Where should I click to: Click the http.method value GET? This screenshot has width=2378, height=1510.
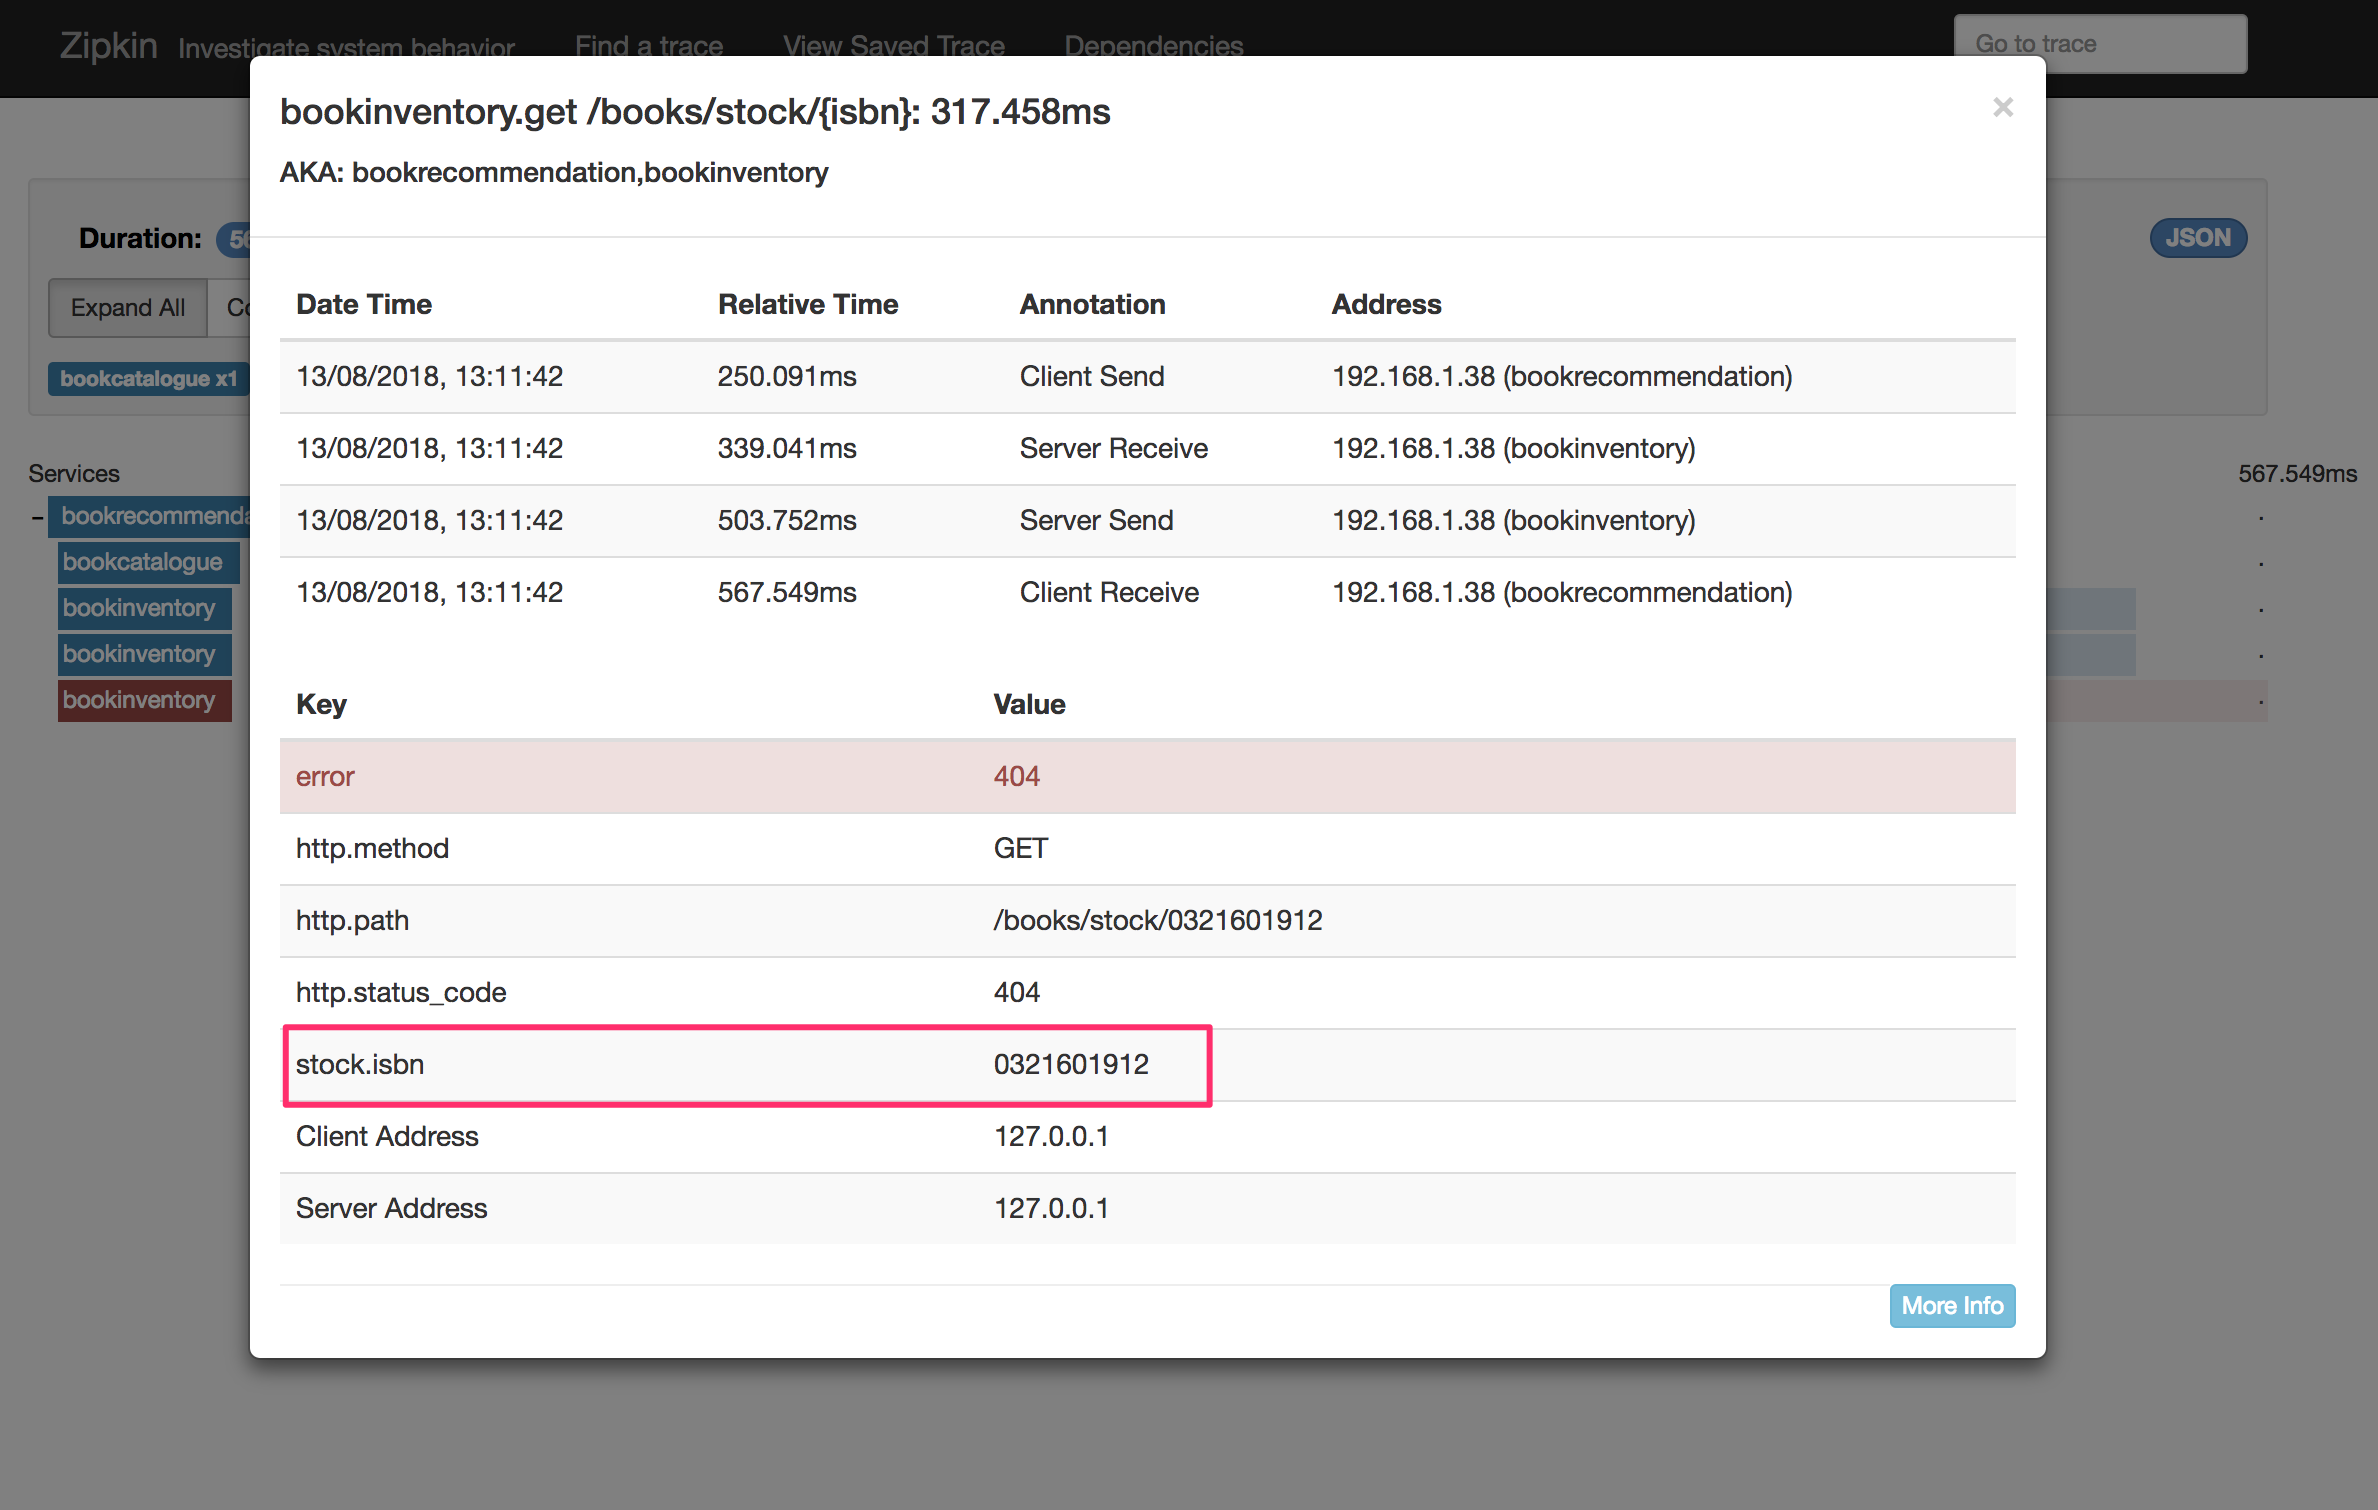tap(1020, 849)
